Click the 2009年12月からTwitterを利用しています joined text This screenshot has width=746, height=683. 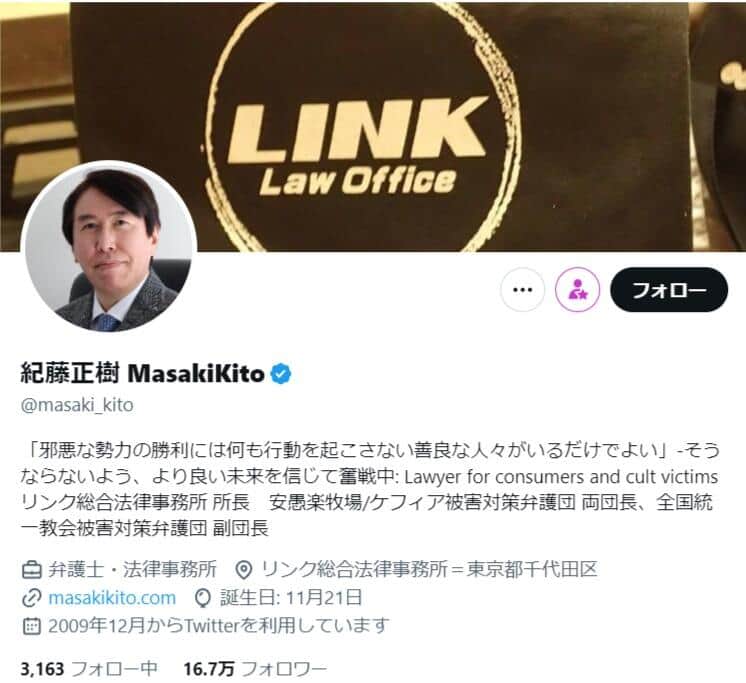219,626
